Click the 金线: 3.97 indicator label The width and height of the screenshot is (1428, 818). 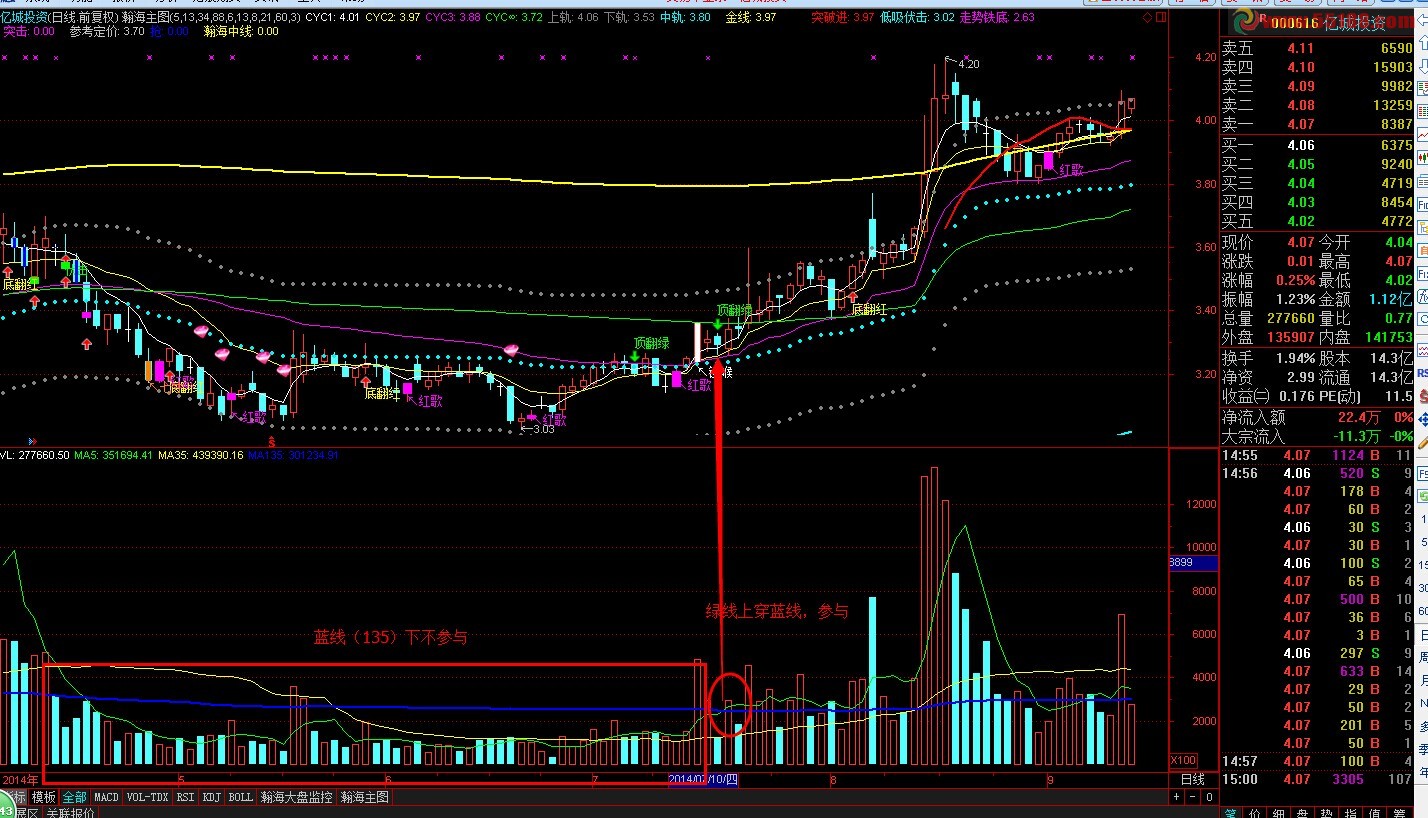coord(750,18)
